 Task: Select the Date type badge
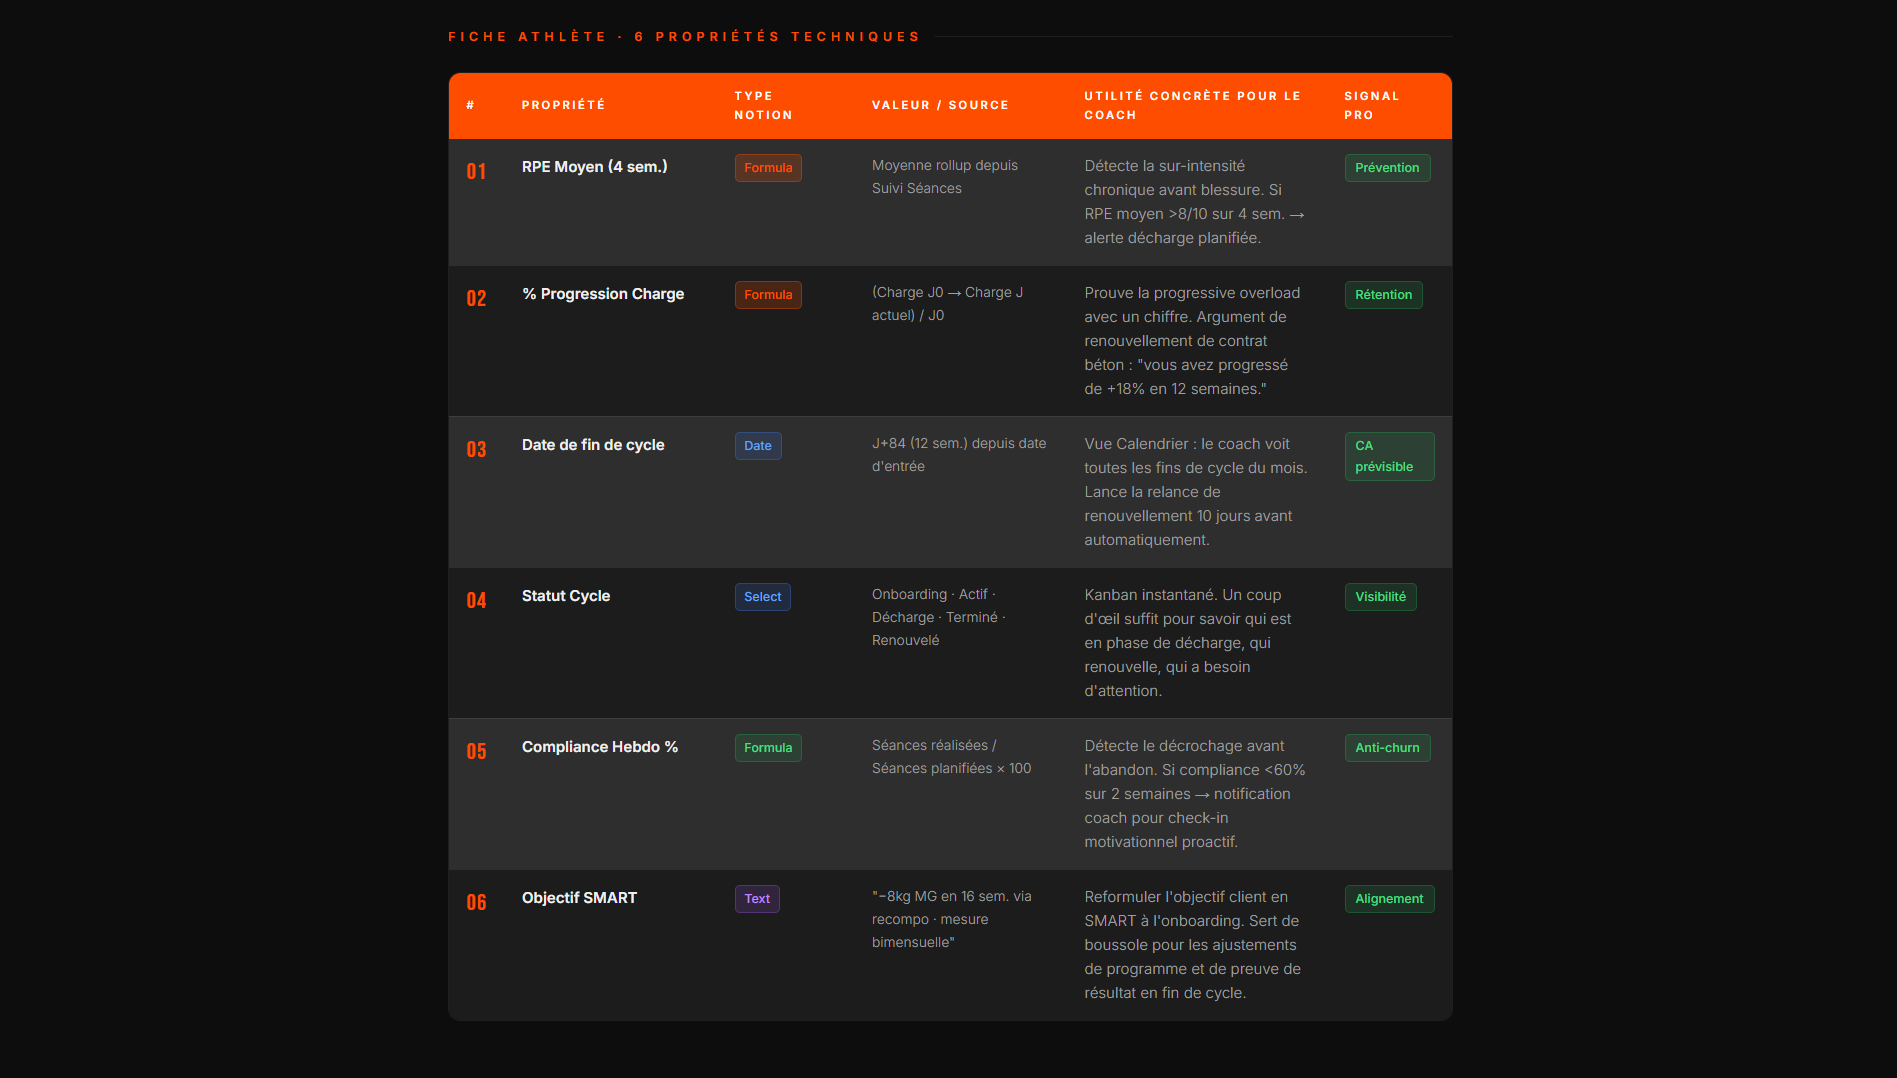click(757, 446)
